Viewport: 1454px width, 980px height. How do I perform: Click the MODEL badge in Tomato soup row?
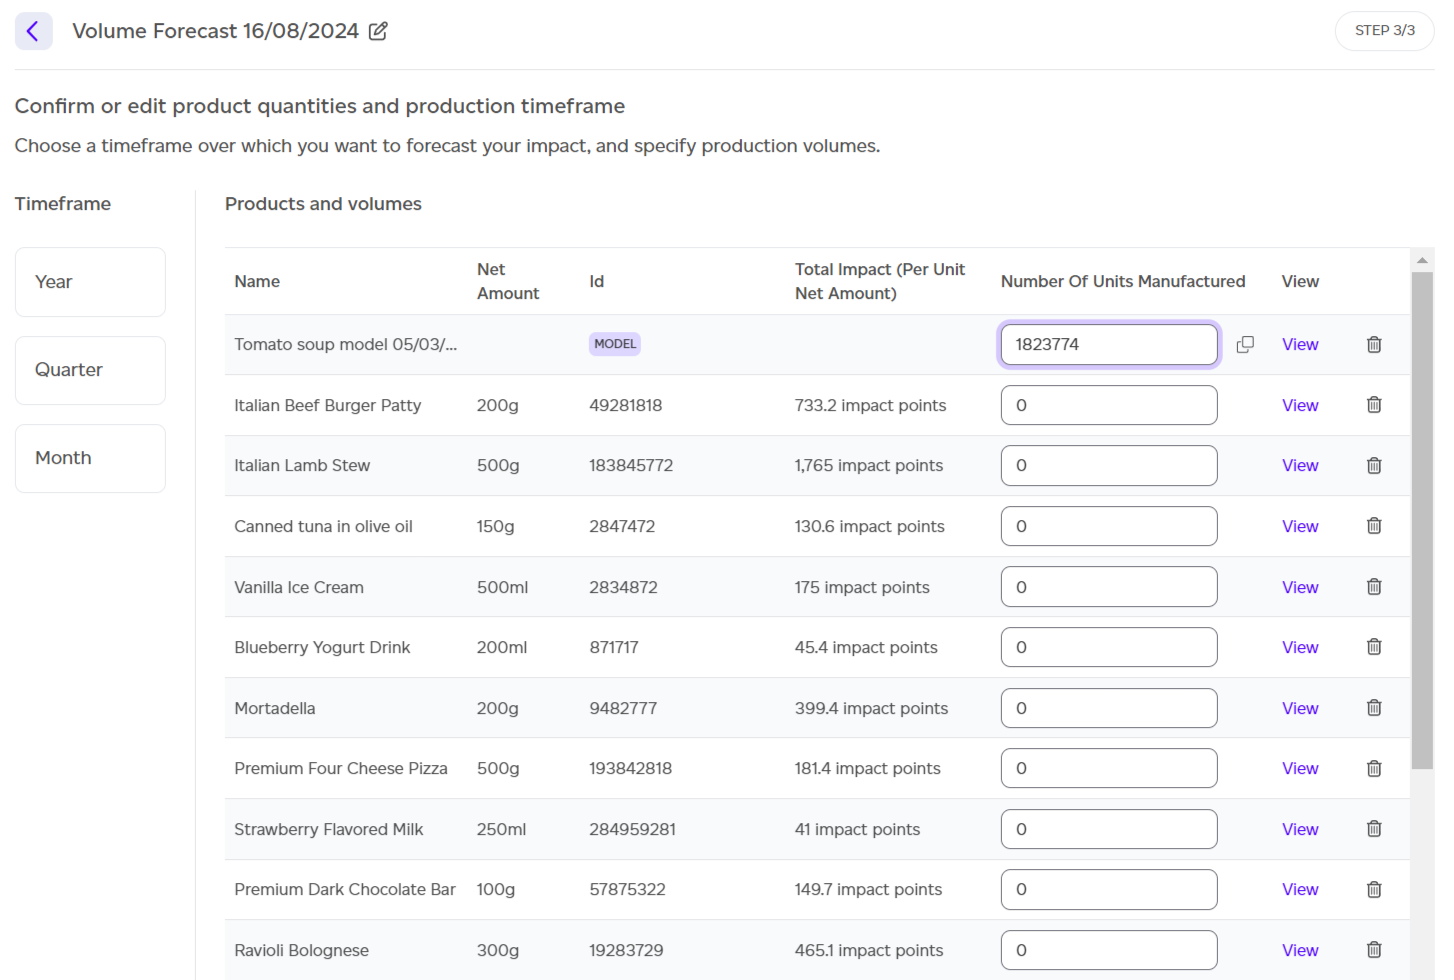pyautogui.click(x=615, y=344)
